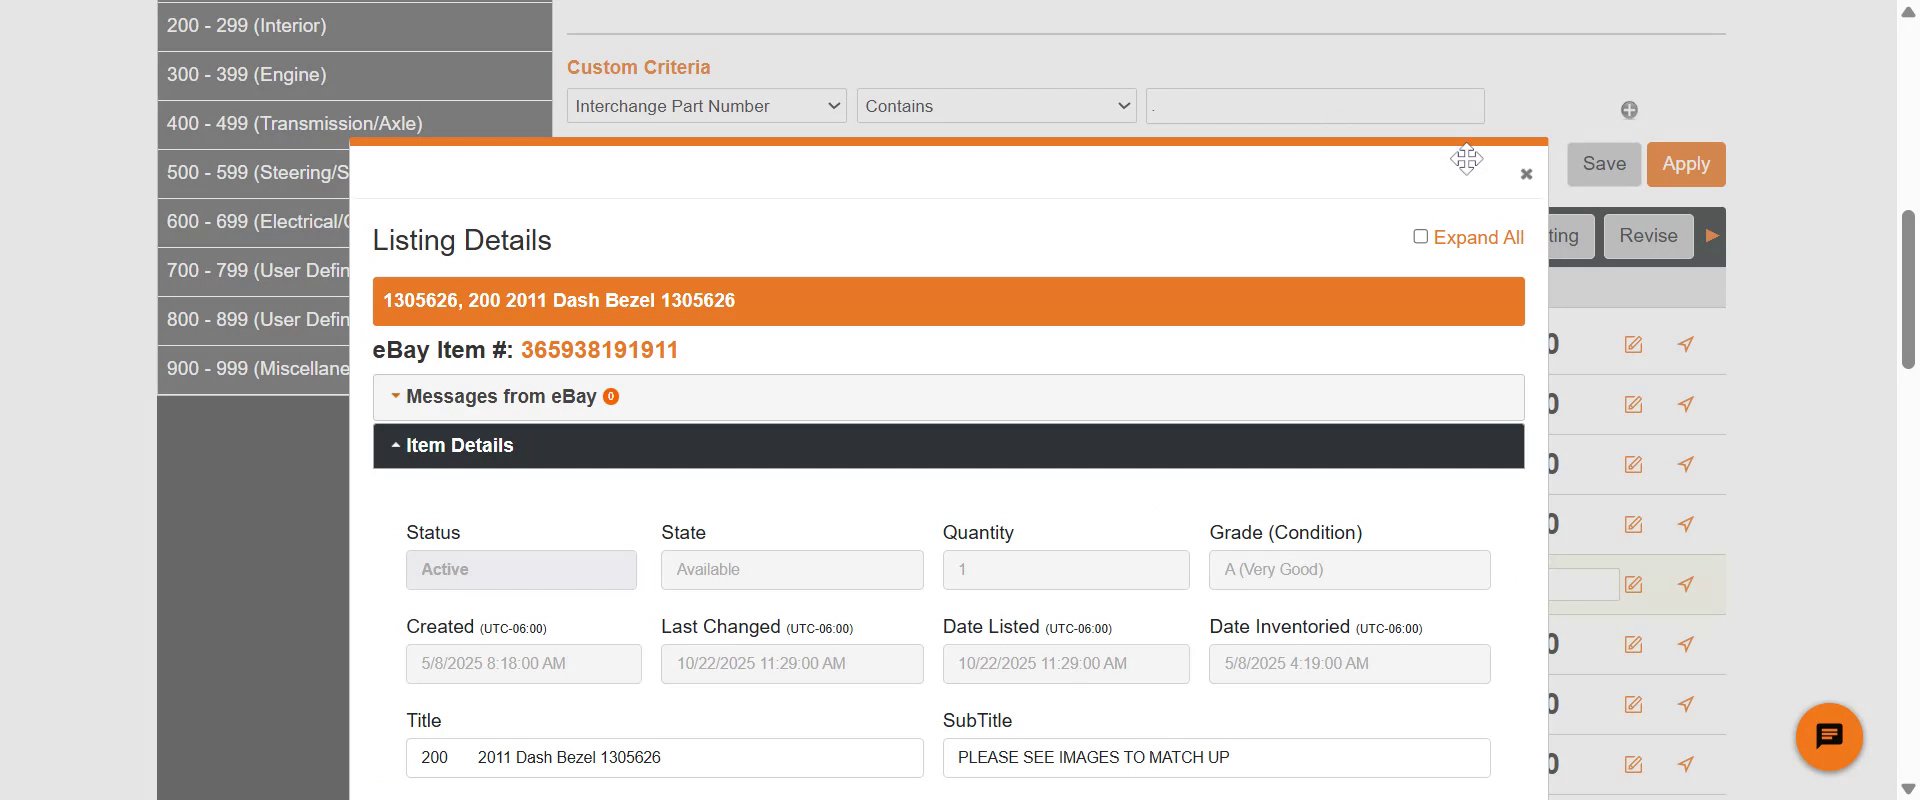Click the send arrow icon in last row
The image size is (1920, 800).
pyautogui.click(x=1686, y=765)
